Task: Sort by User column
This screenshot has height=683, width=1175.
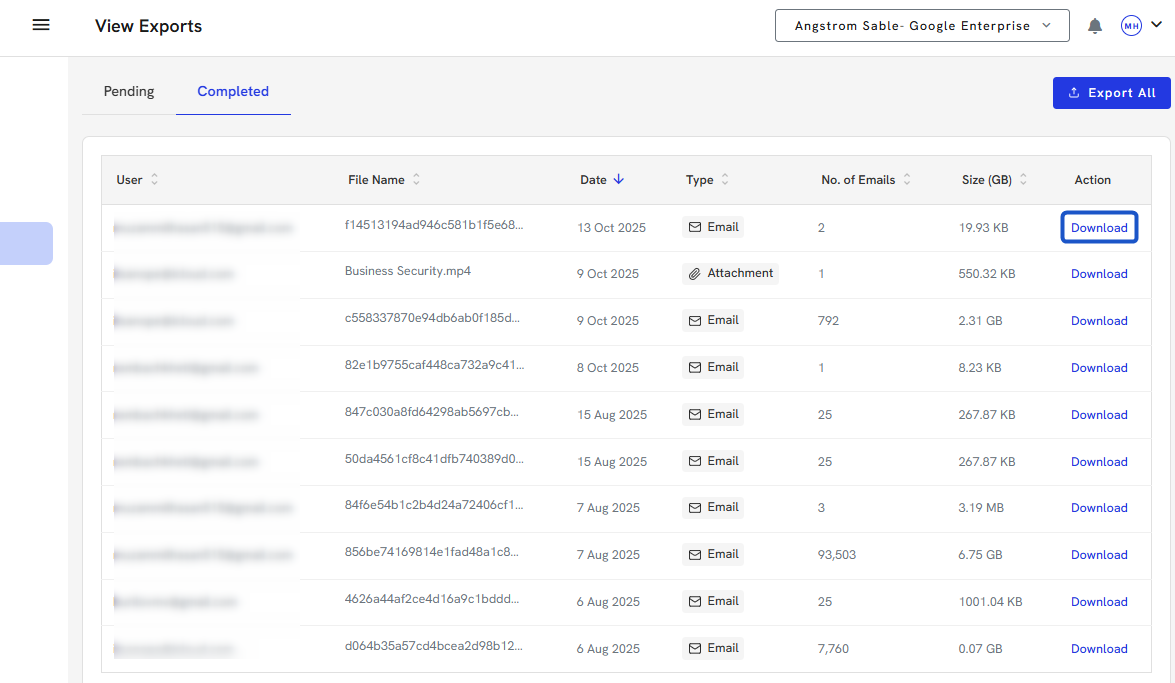Action: [154, 180]
